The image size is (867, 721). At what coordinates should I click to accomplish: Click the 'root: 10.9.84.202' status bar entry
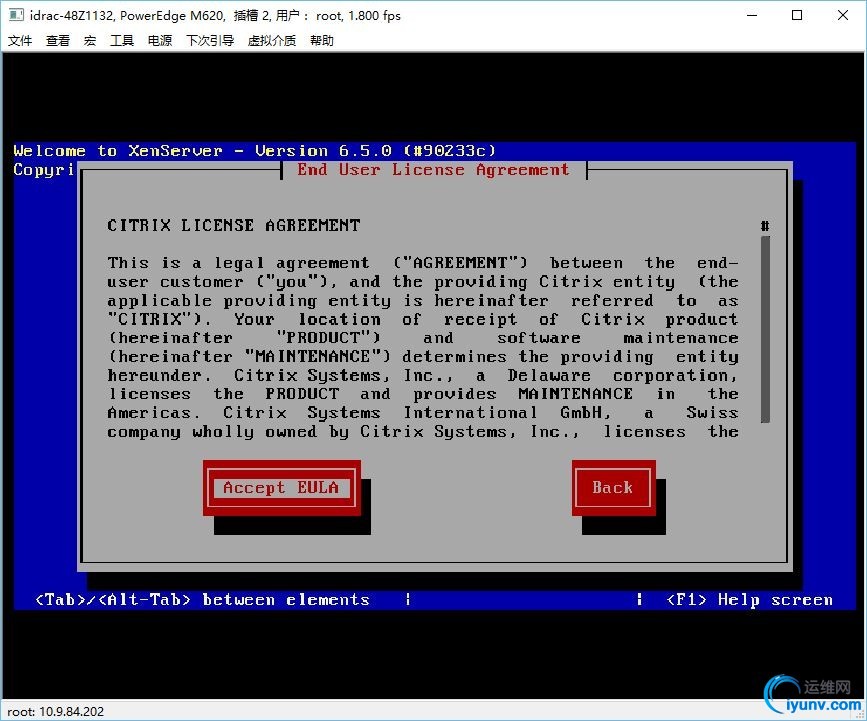(55, 712)
